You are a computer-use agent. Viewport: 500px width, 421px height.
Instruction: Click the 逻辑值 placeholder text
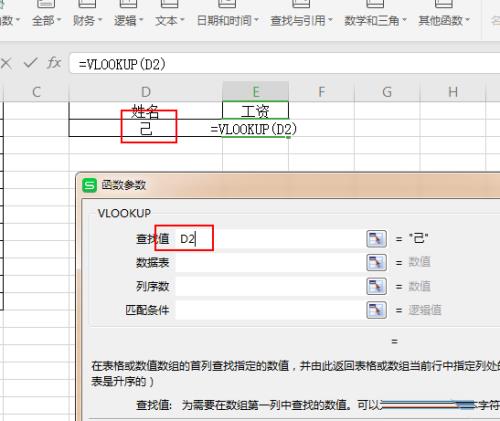point(425,310)
